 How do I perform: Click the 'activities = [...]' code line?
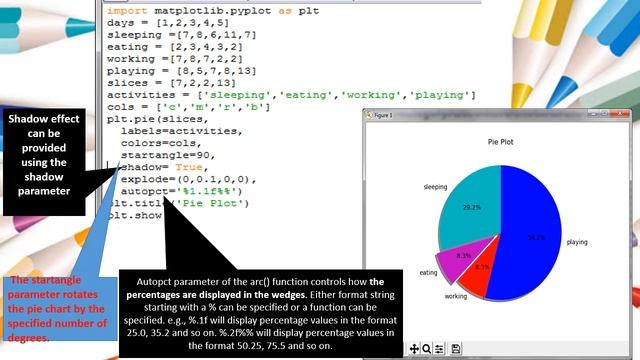coord(291,95)
